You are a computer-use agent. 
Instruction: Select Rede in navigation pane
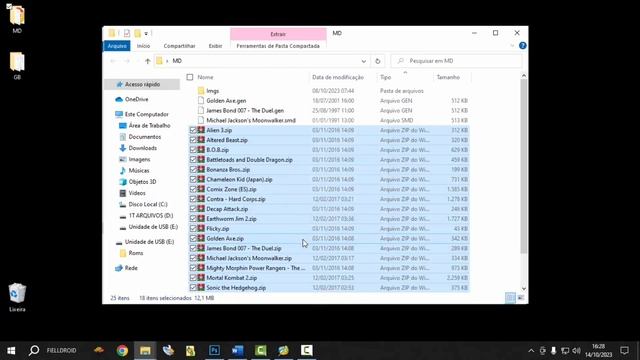click(131, 268)
